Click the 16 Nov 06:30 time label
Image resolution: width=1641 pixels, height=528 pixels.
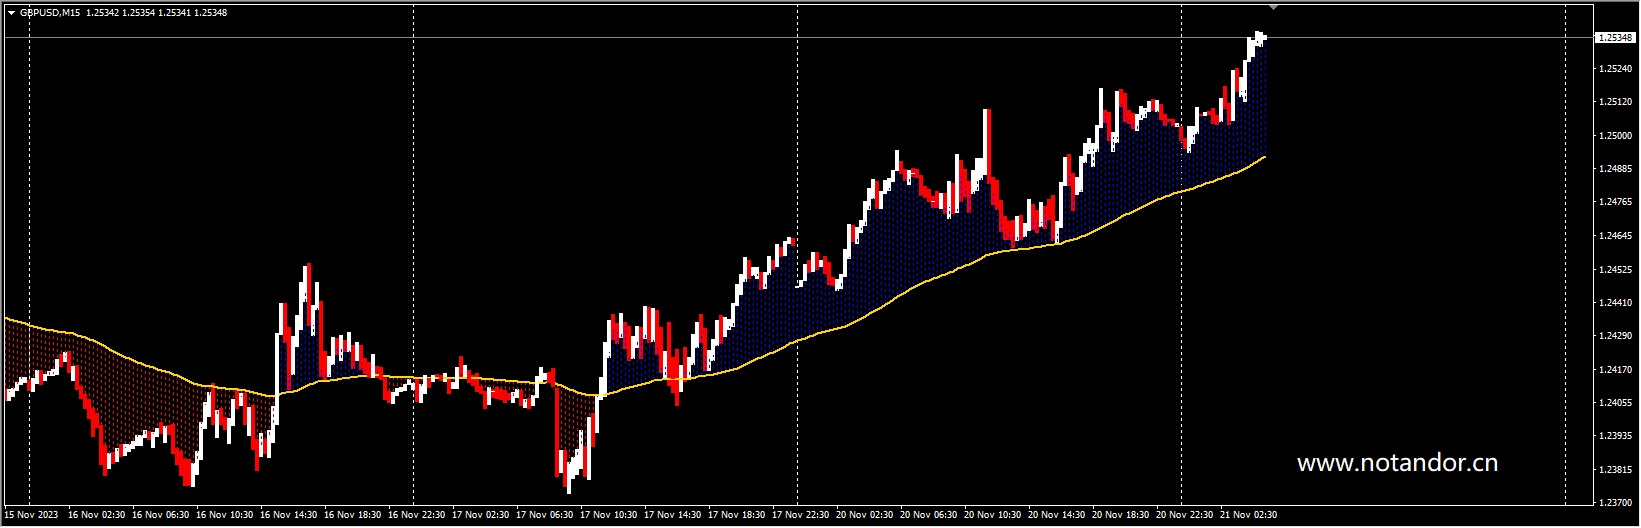coord(161,516)
